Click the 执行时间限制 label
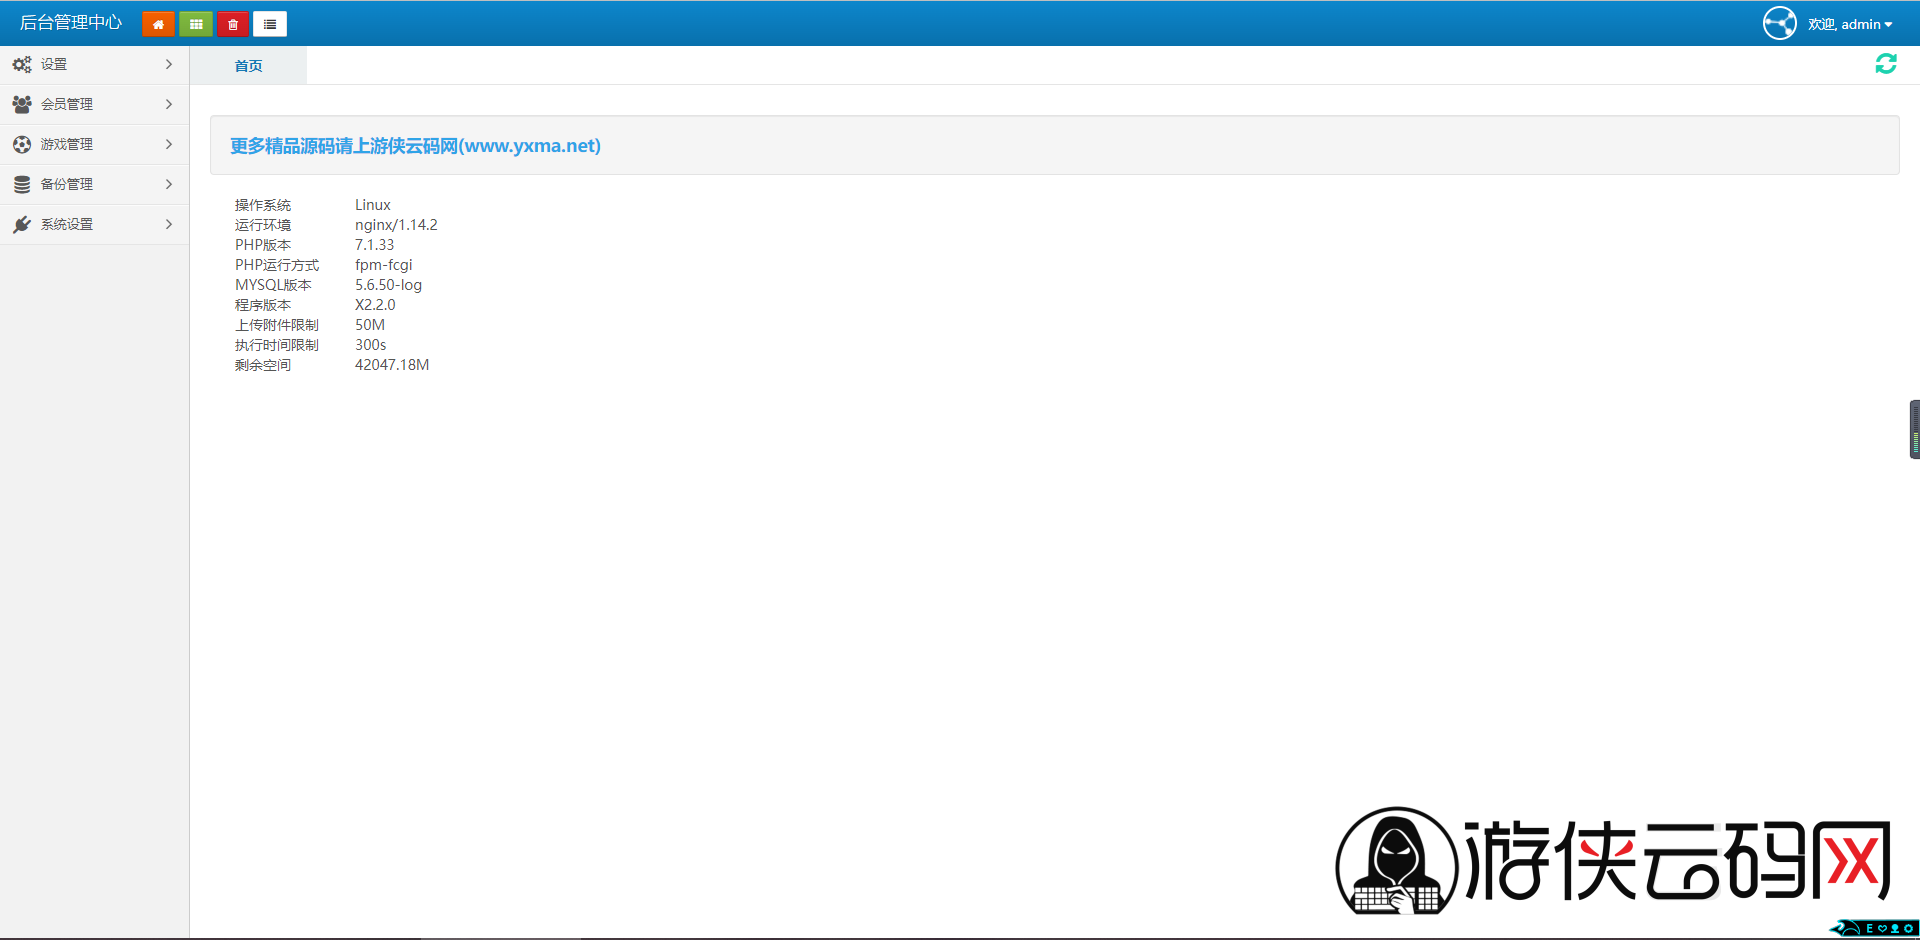Viewport: 1920px width, 940px height. [277, 345]
